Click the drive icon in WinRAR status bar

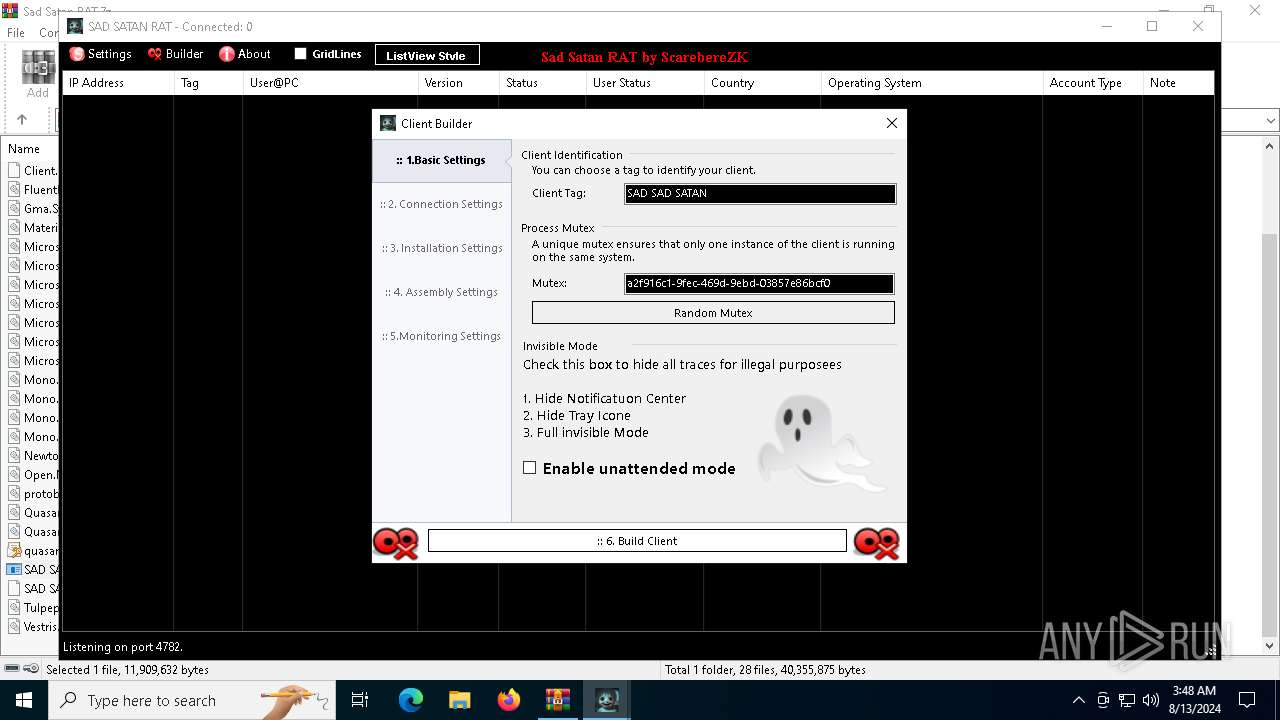click(12, 669)
